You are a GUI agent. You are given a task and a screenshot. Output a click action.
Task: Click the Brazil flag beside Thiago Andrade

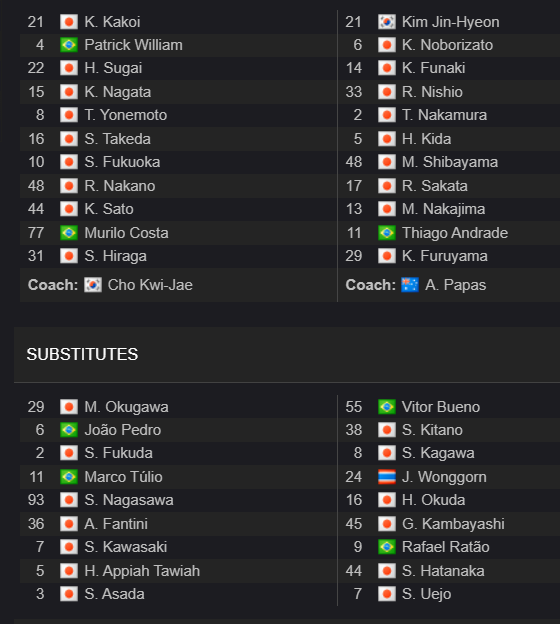tap(386, 233)
